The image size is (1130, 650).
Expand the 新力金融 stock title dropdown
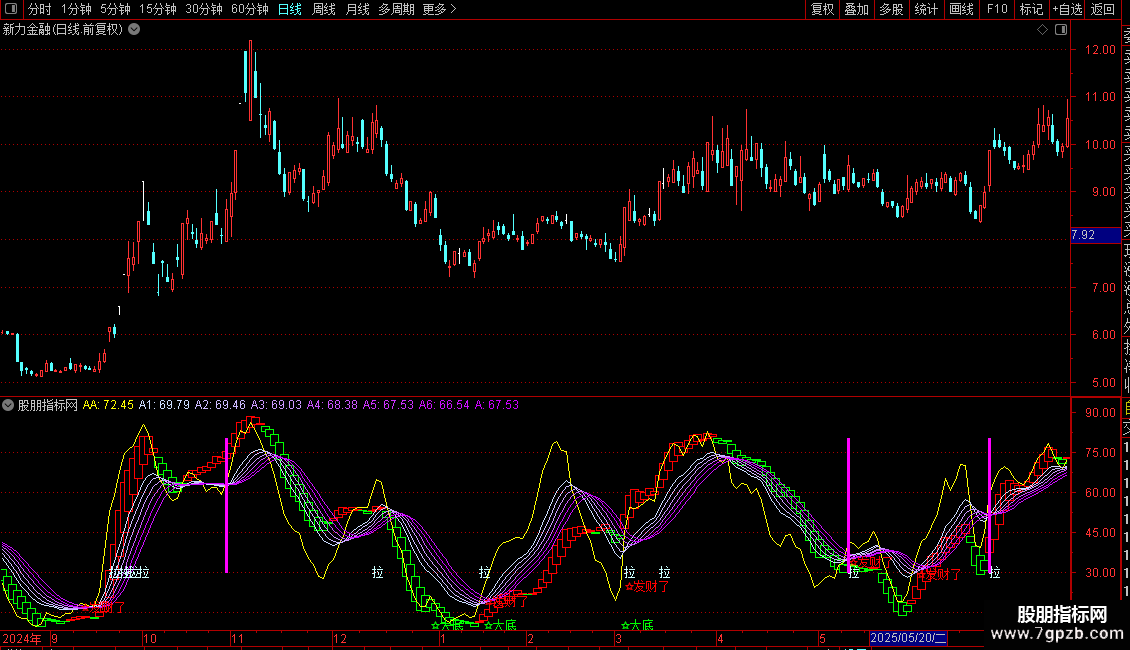point(135,30)
